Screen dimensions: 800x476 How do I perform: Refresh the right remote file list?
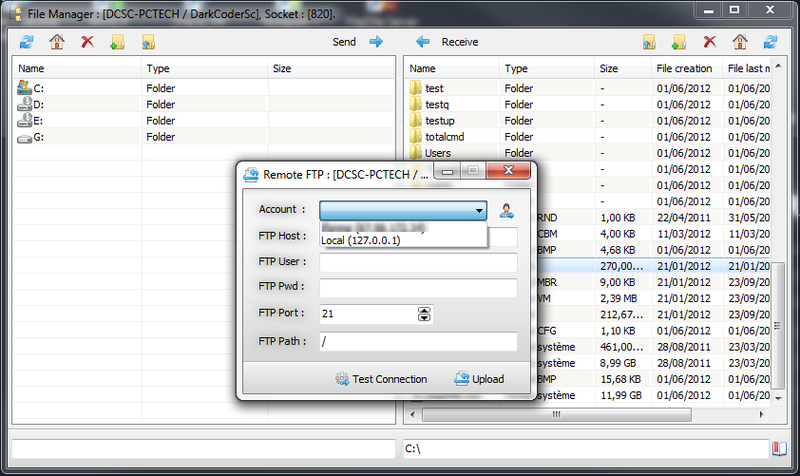(770, 42)
